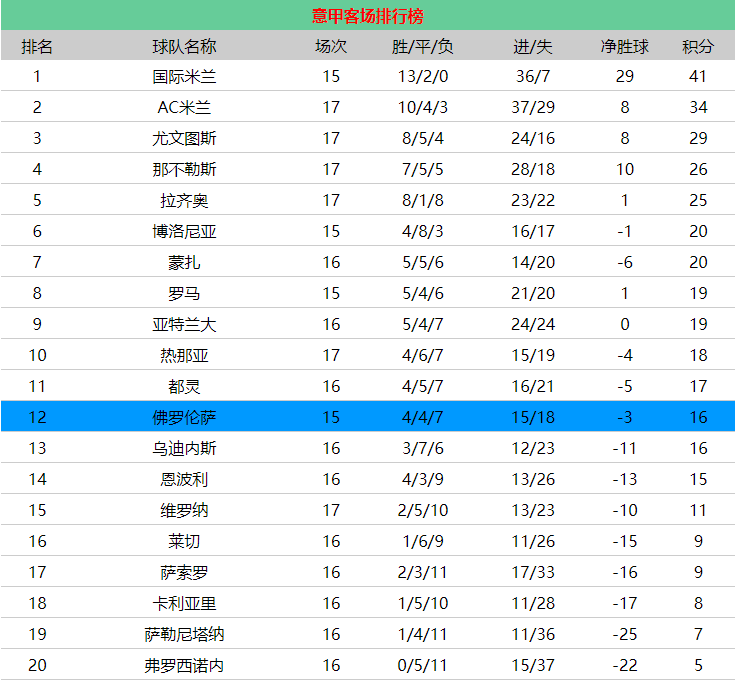Select the 进/失 column header
Image resolution: width=737 pixels, height=681 pixels.
click(532, 47)
